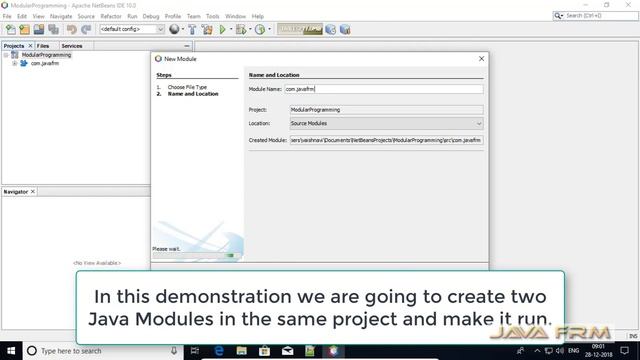Open the Team menu
Image resolution: width=640 pixels, height=360 pixels.
[x=193, y=16]
